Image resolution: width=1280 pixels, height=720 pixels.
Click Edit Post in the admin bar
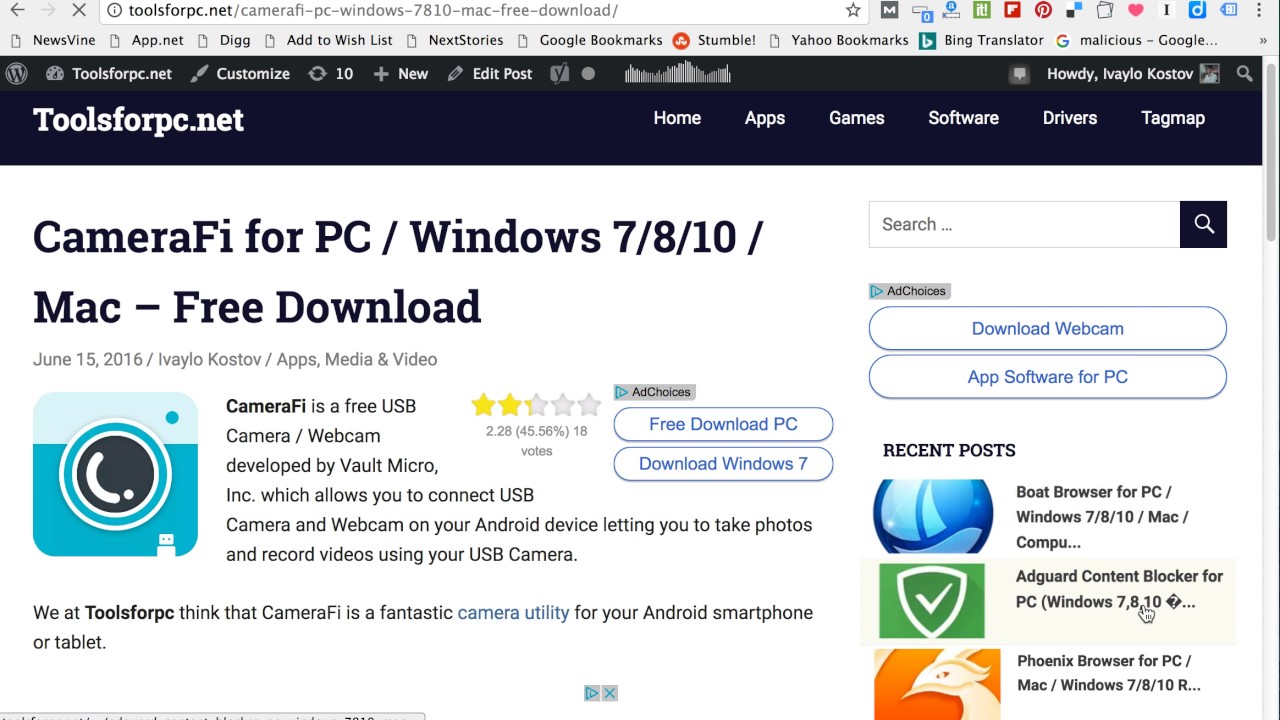490,74
